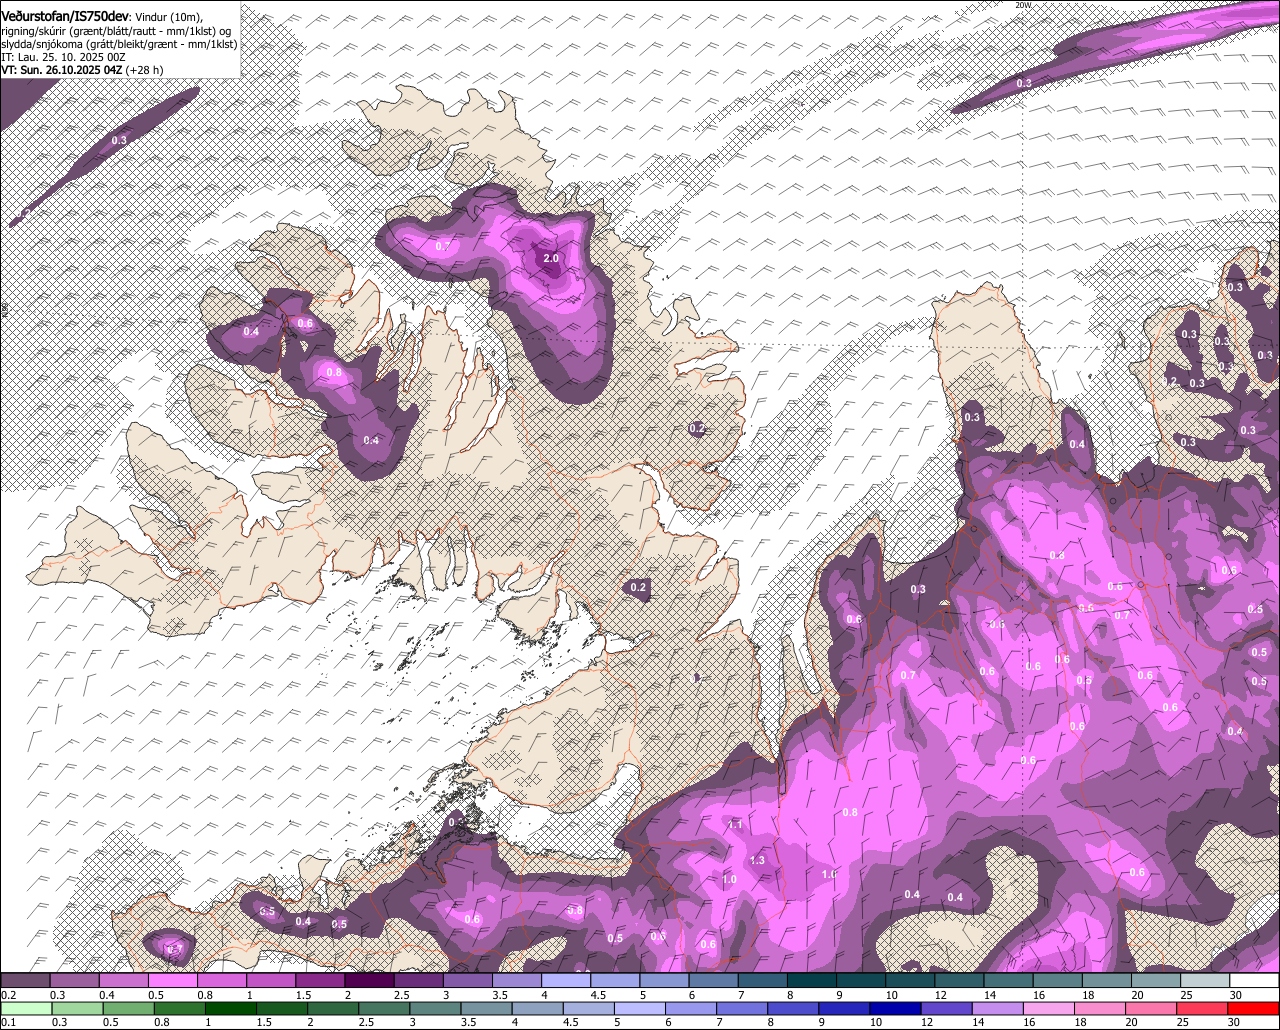Click the bright pink 0.5 swatch in upper legend row
Image resolution: width=1280 pixels, height=1030 pixels.
point(172,980)
